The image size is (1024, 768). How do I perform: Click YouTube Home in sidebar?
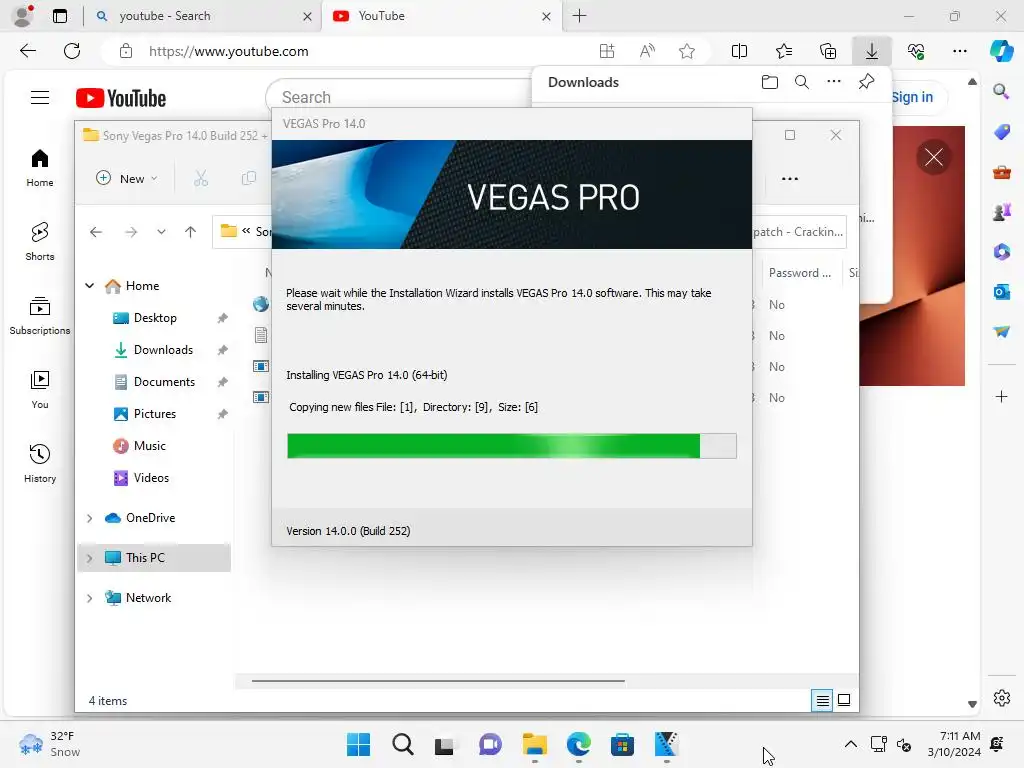point(40,167)
